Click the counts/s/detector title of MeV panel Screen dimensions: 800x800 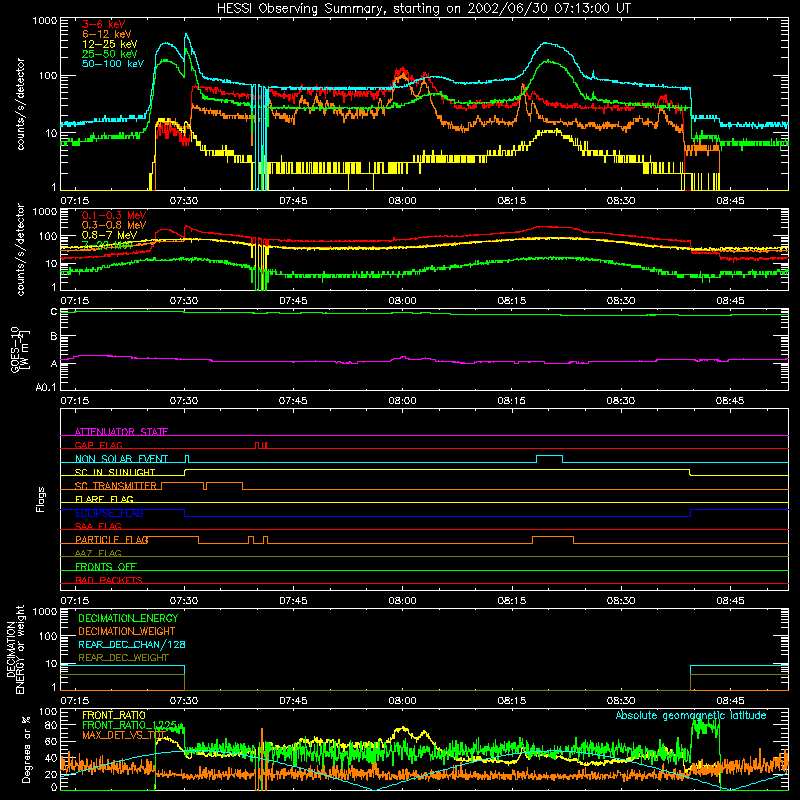tap(20, 250)
